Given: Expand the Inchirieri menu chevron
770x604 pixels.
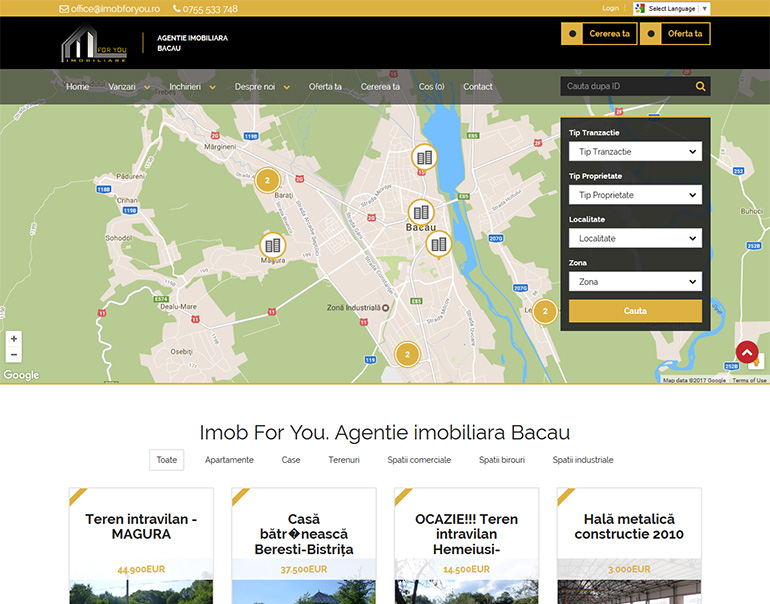Looking at the screenshot, I should 213,87.
